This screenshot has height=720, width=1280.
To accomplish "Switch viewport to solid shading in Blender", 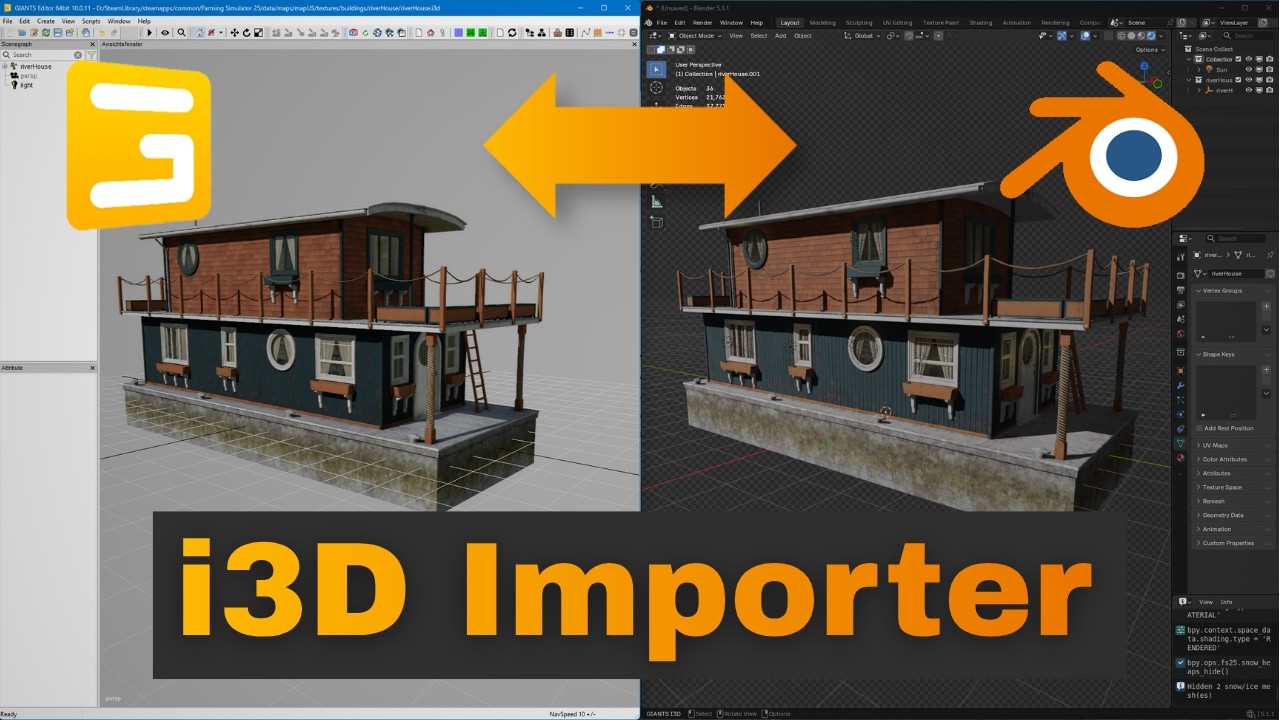I will click(x=1131, y=36).
